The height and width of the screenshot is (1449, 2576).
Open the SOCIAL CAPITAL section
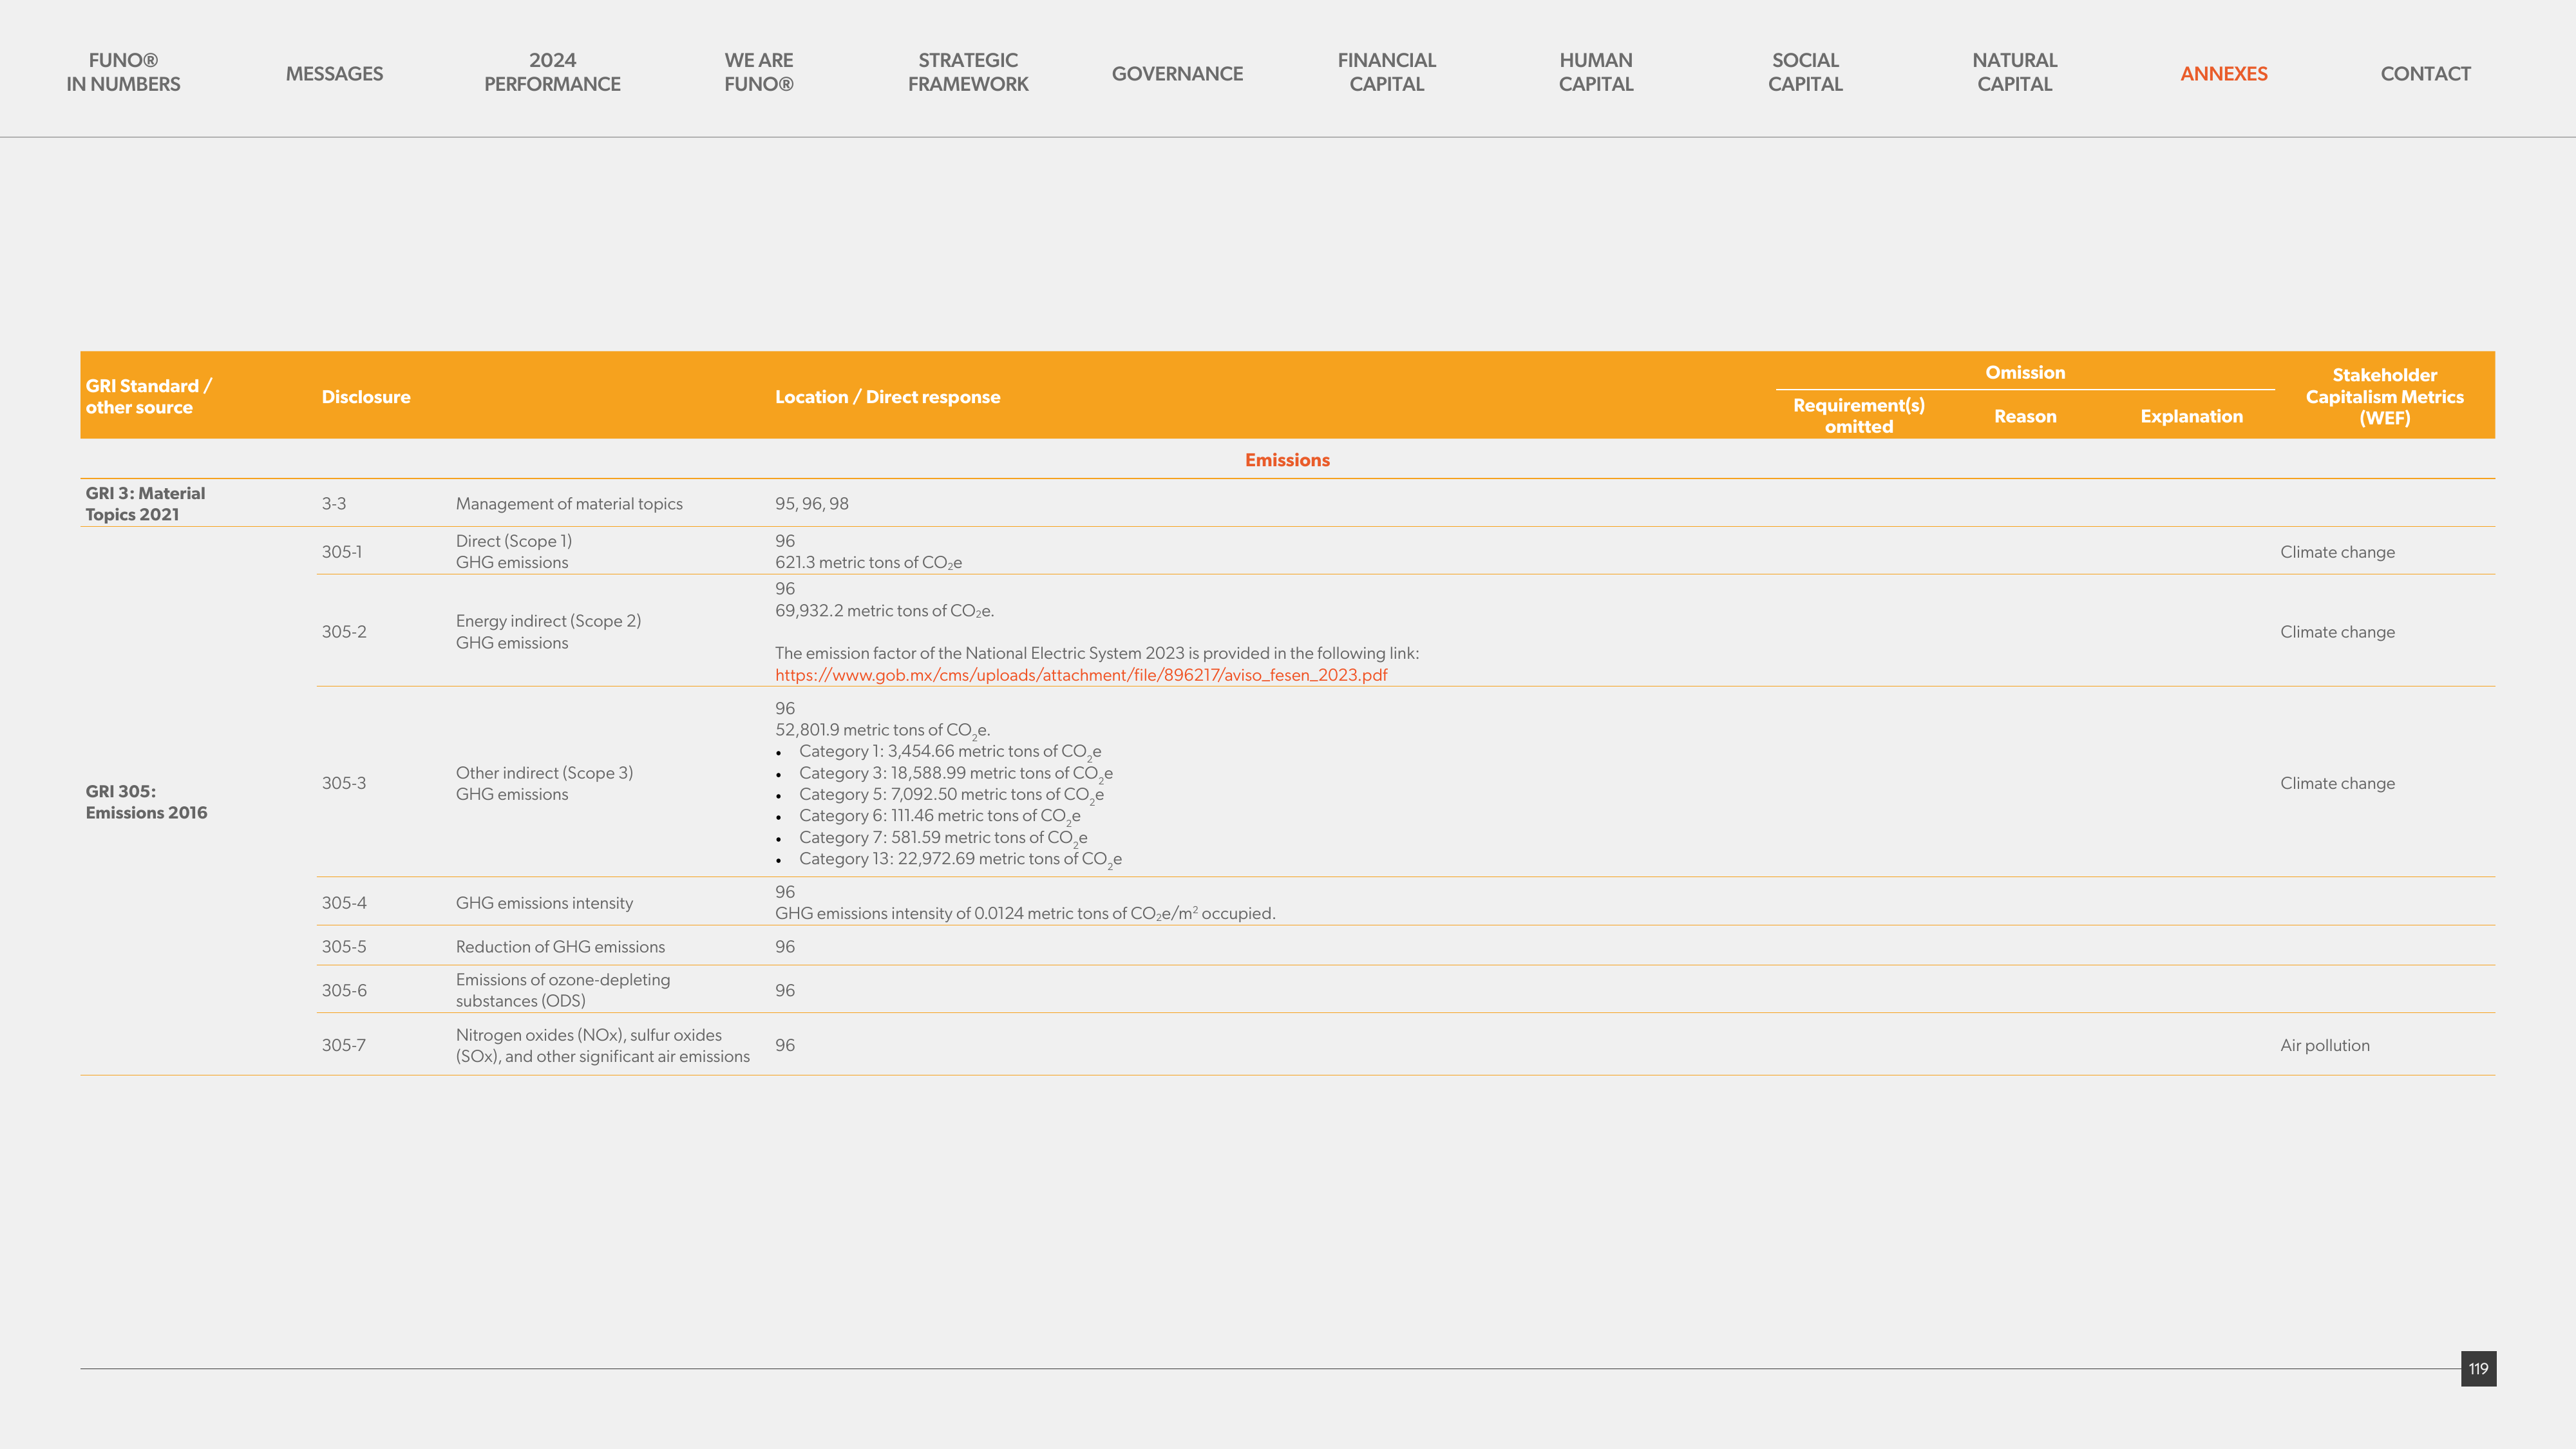tap(1805, 72)
